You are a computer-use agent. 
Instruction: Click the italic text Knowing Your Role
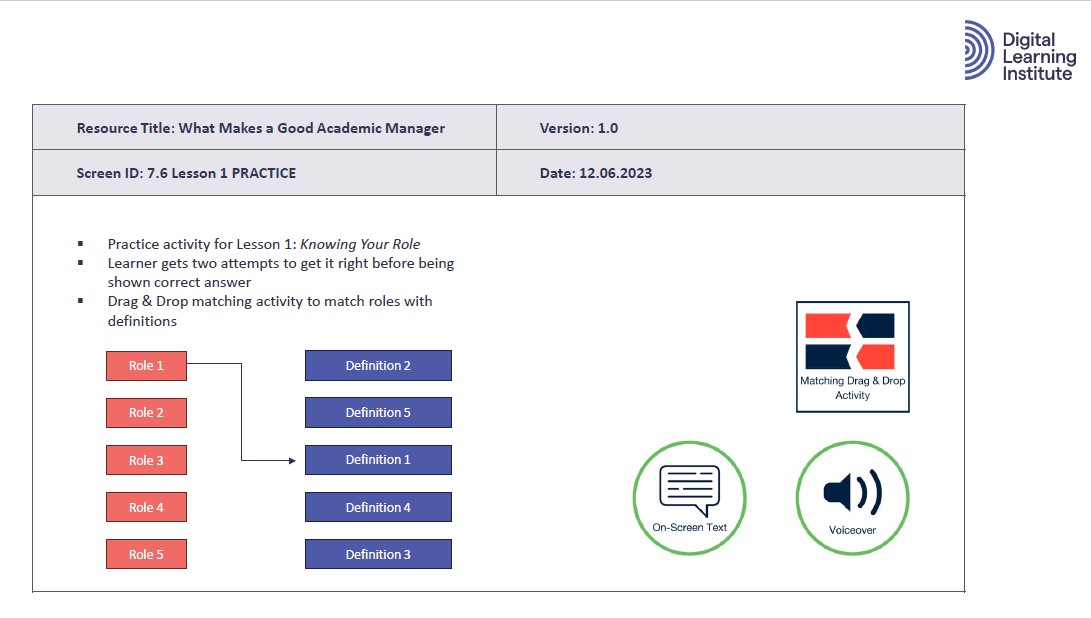tap(360, 244)
